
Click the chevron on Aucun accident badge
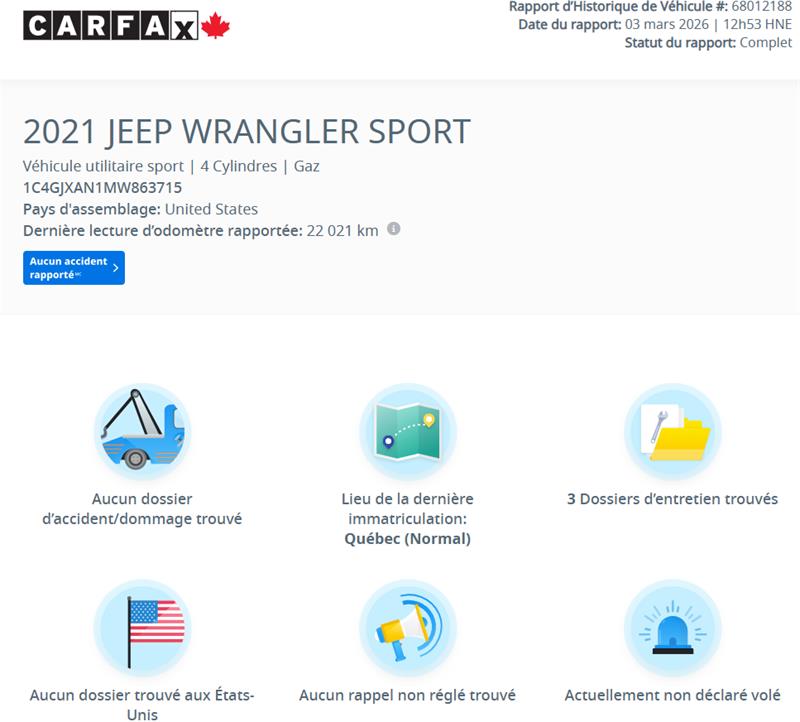pos(115,268)
